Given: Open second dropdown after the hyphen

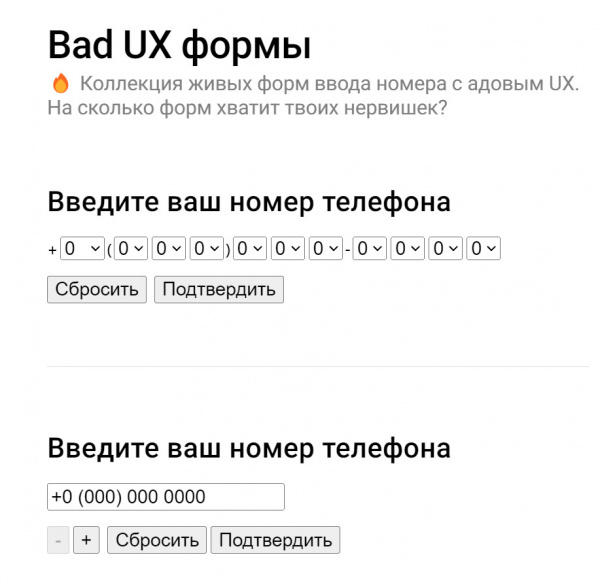Looking at the screenshot, I should (x=408, y=248).
